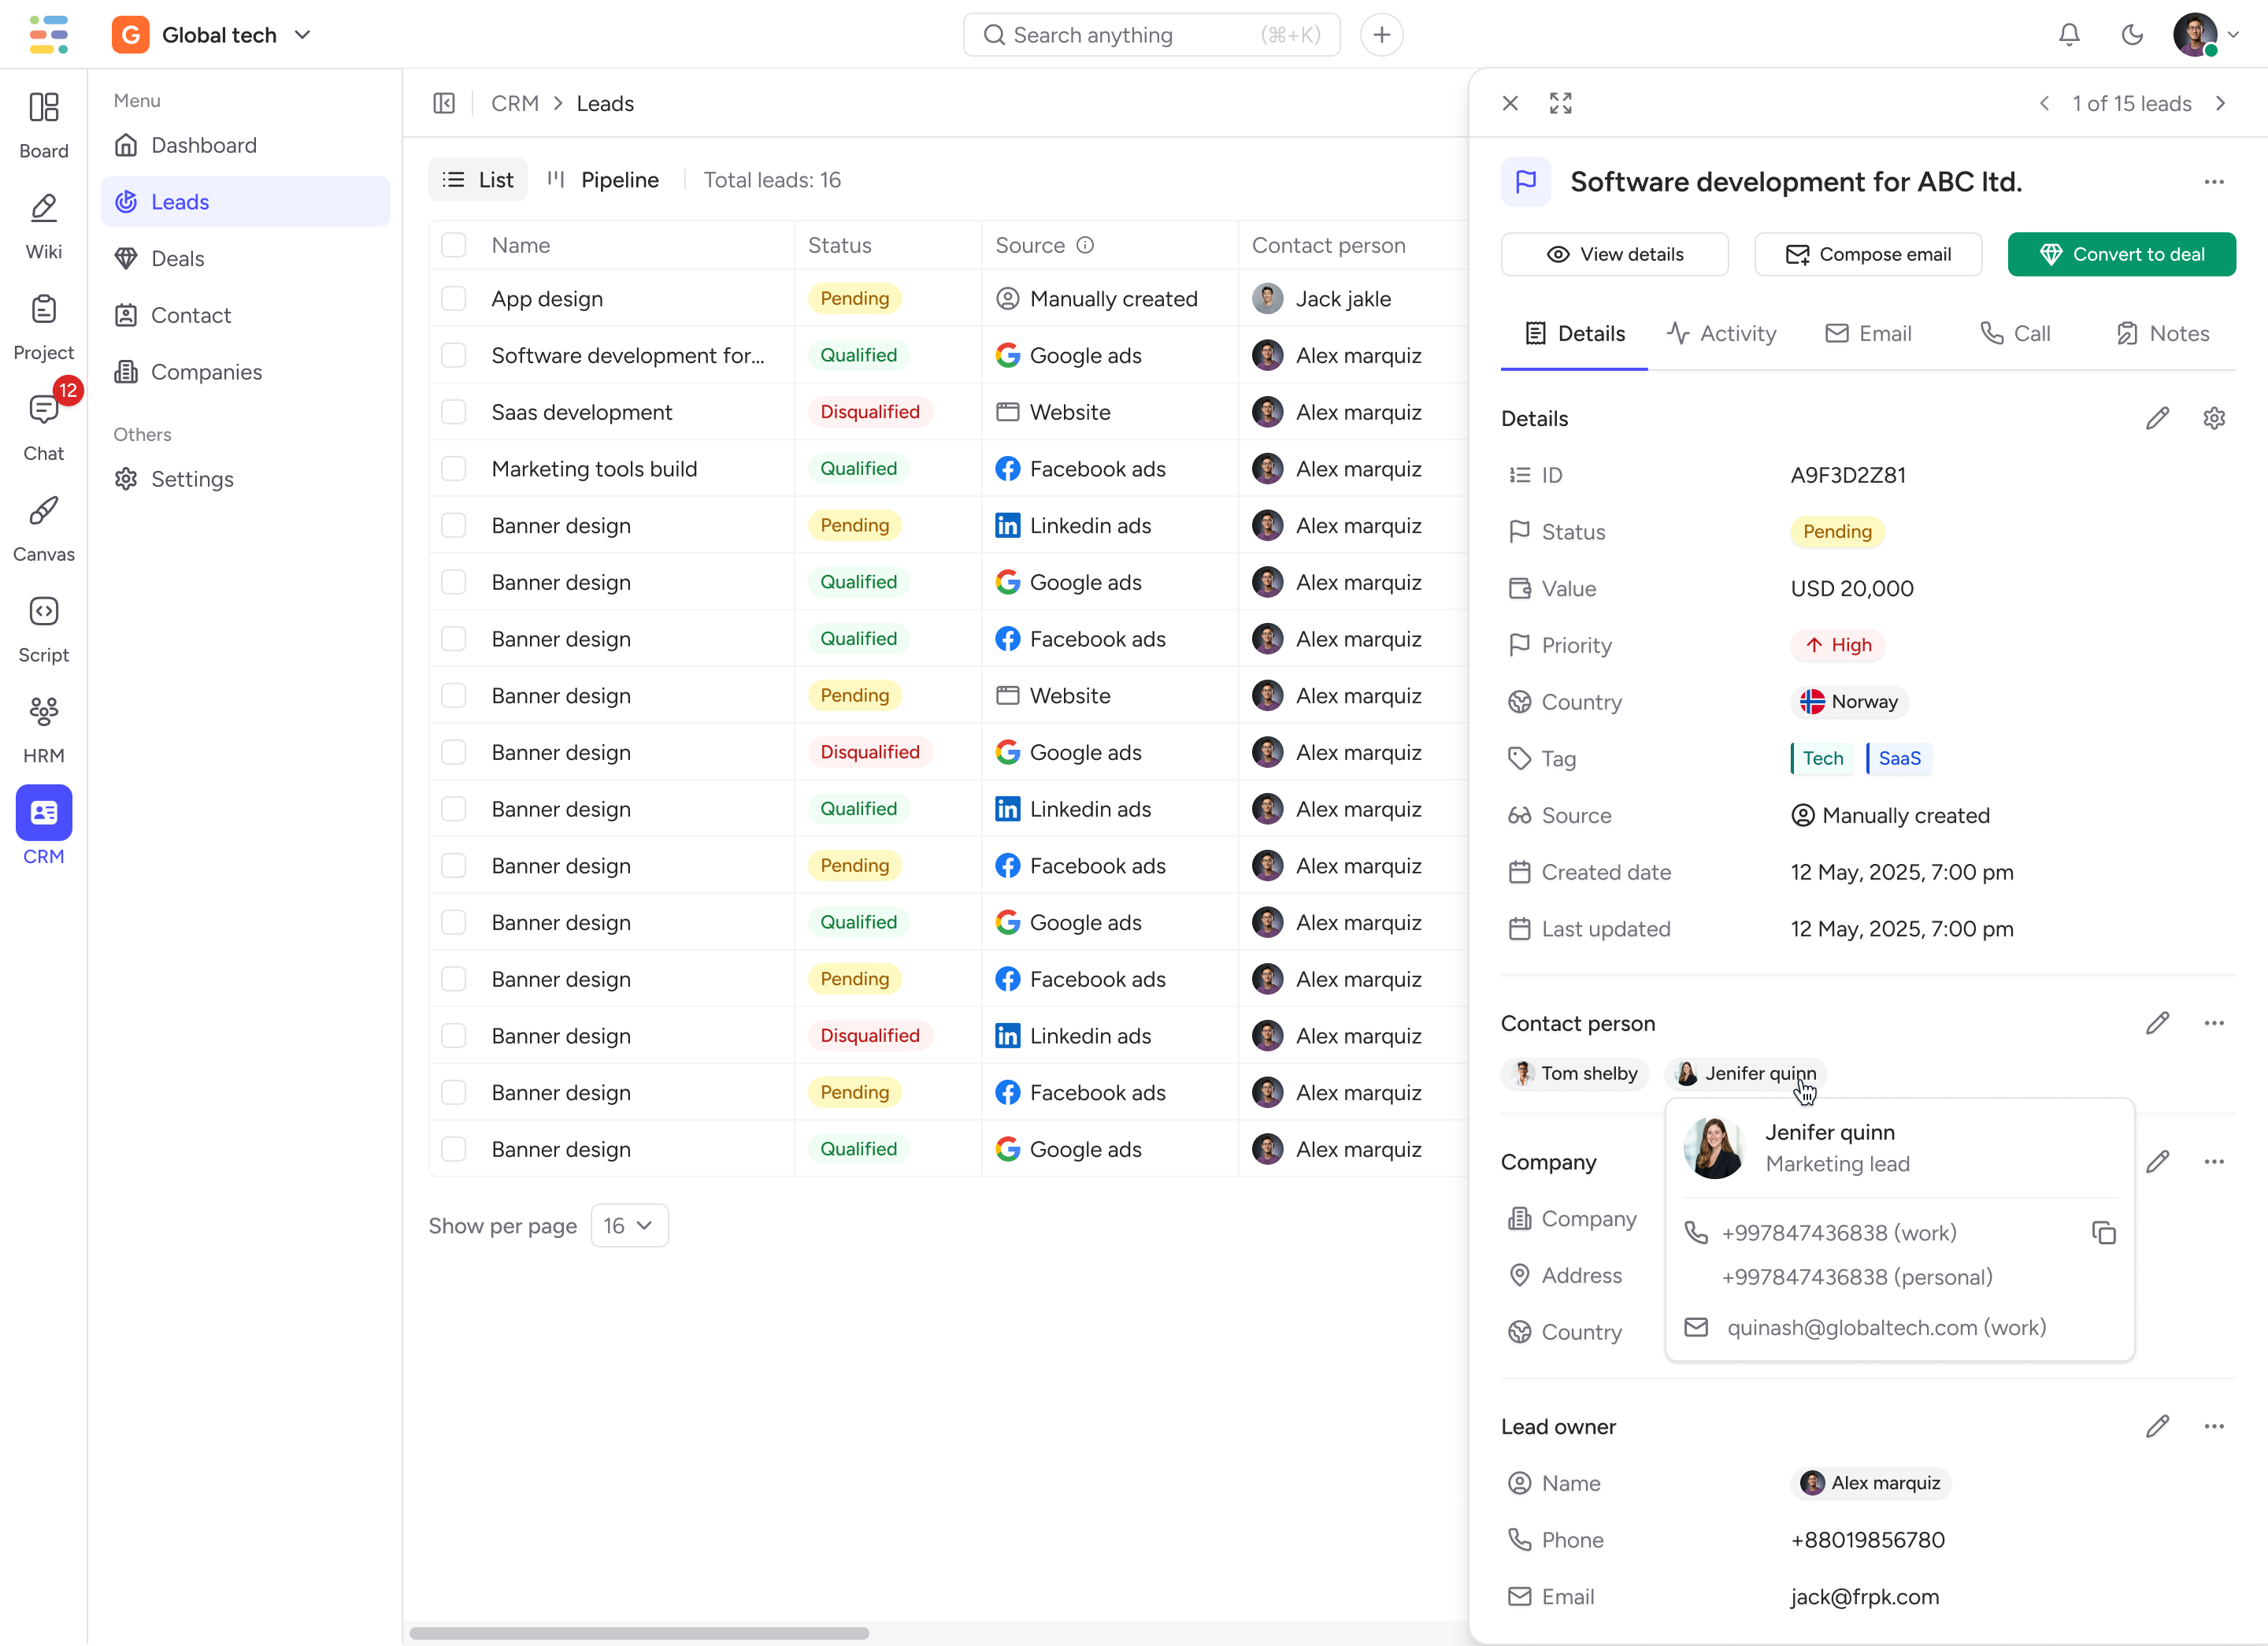Toggle the select-all header checkbox
The width and height of the screenshot is (2268, 1646).
[x=454, y=245]
